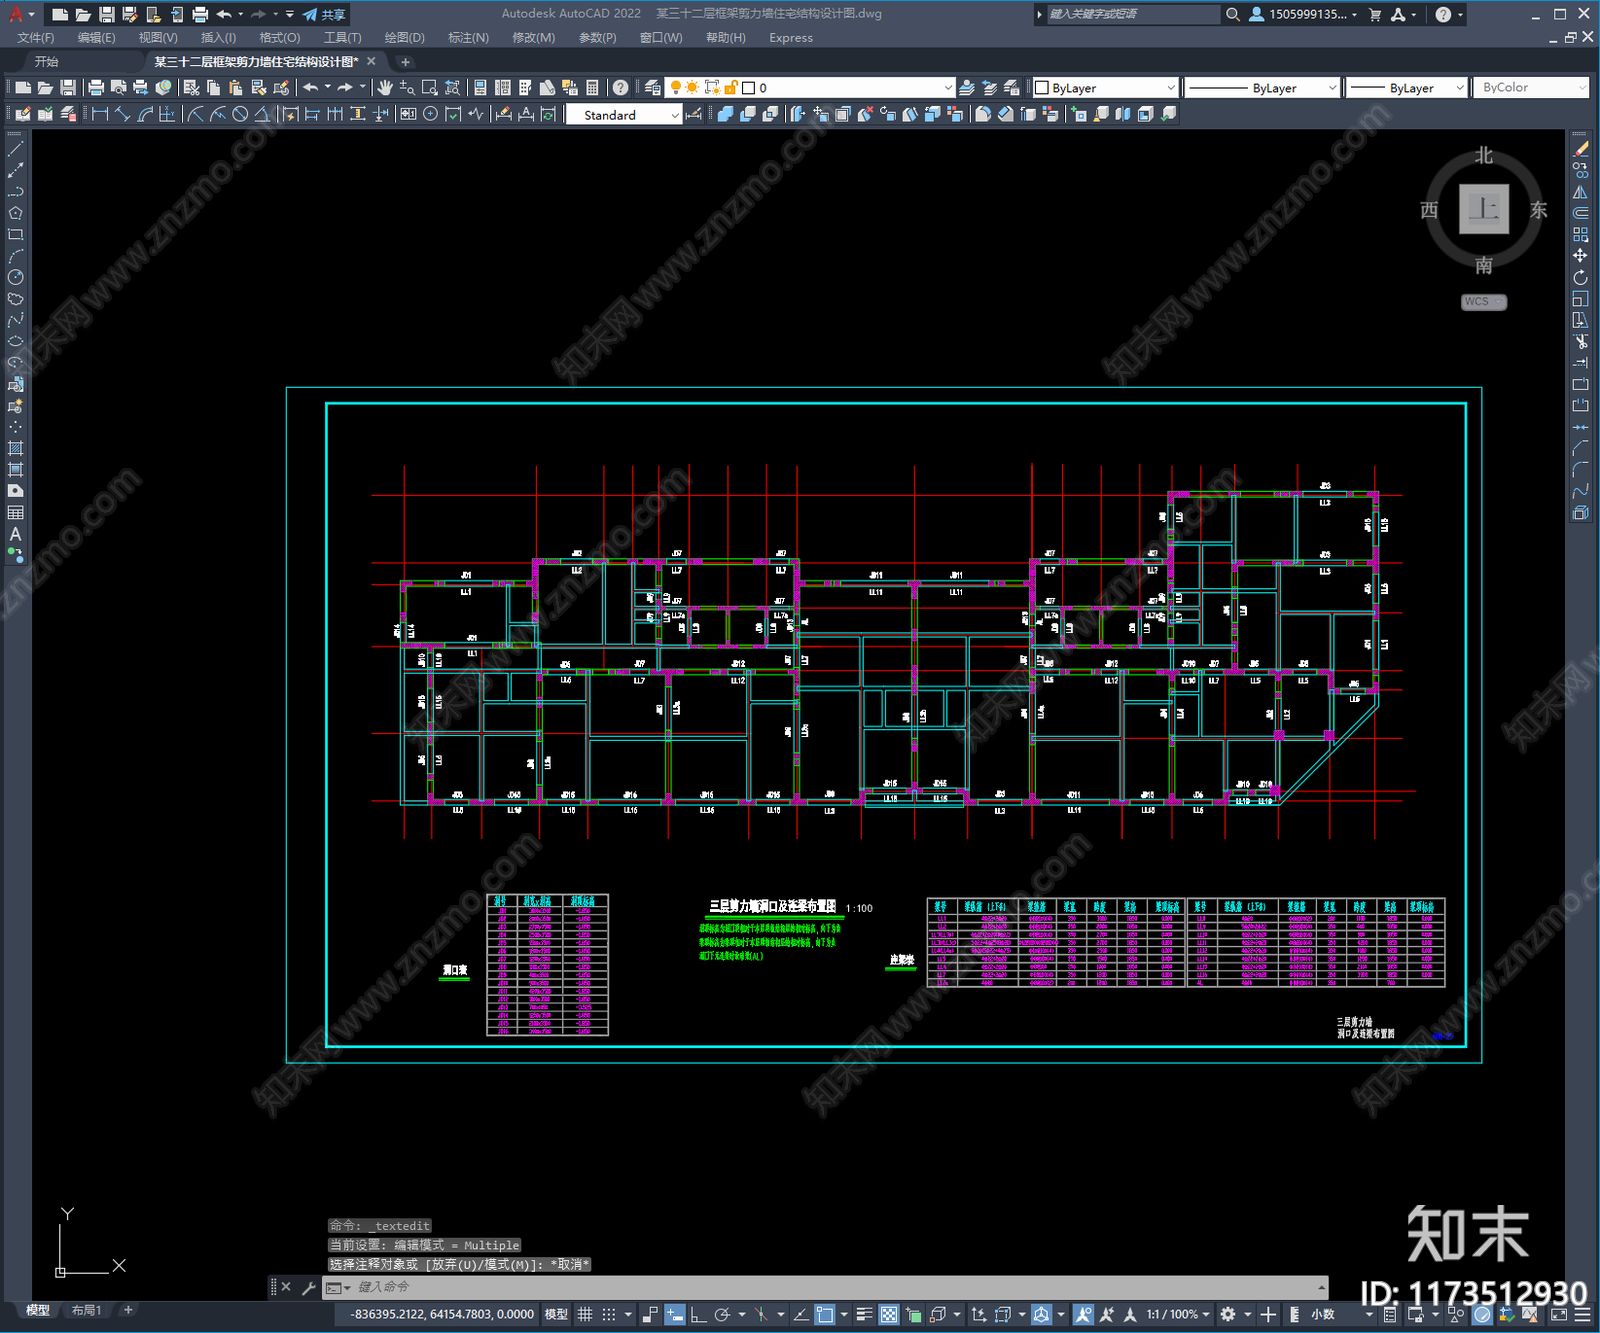Click the WCS label under the ViewCube

point(1483,302)
